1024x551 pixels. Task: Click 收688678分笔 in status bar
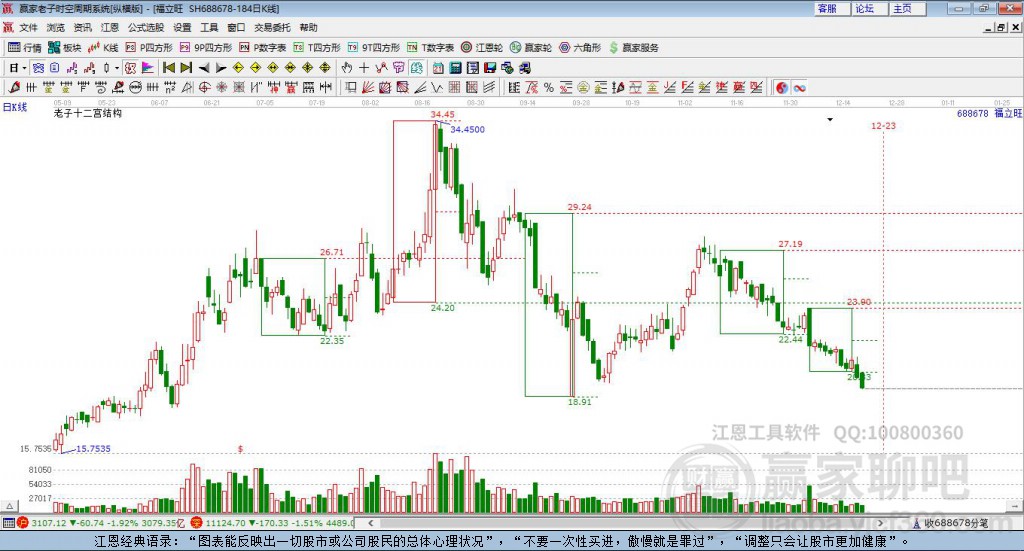(955, 523)
